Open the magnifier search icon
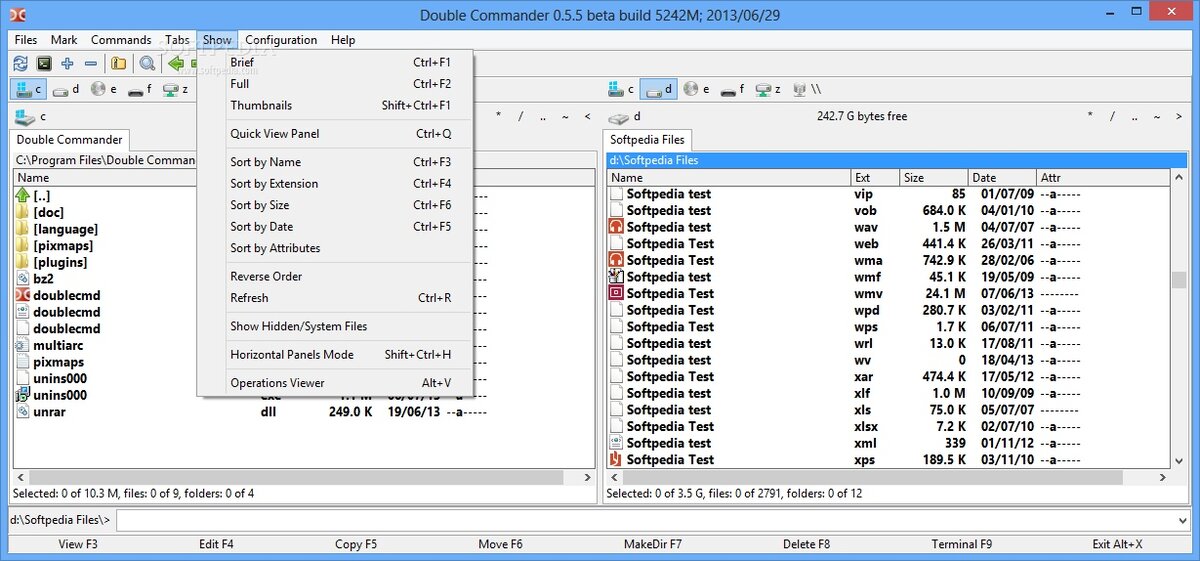 pyautogui.click(x=148, y=63)
